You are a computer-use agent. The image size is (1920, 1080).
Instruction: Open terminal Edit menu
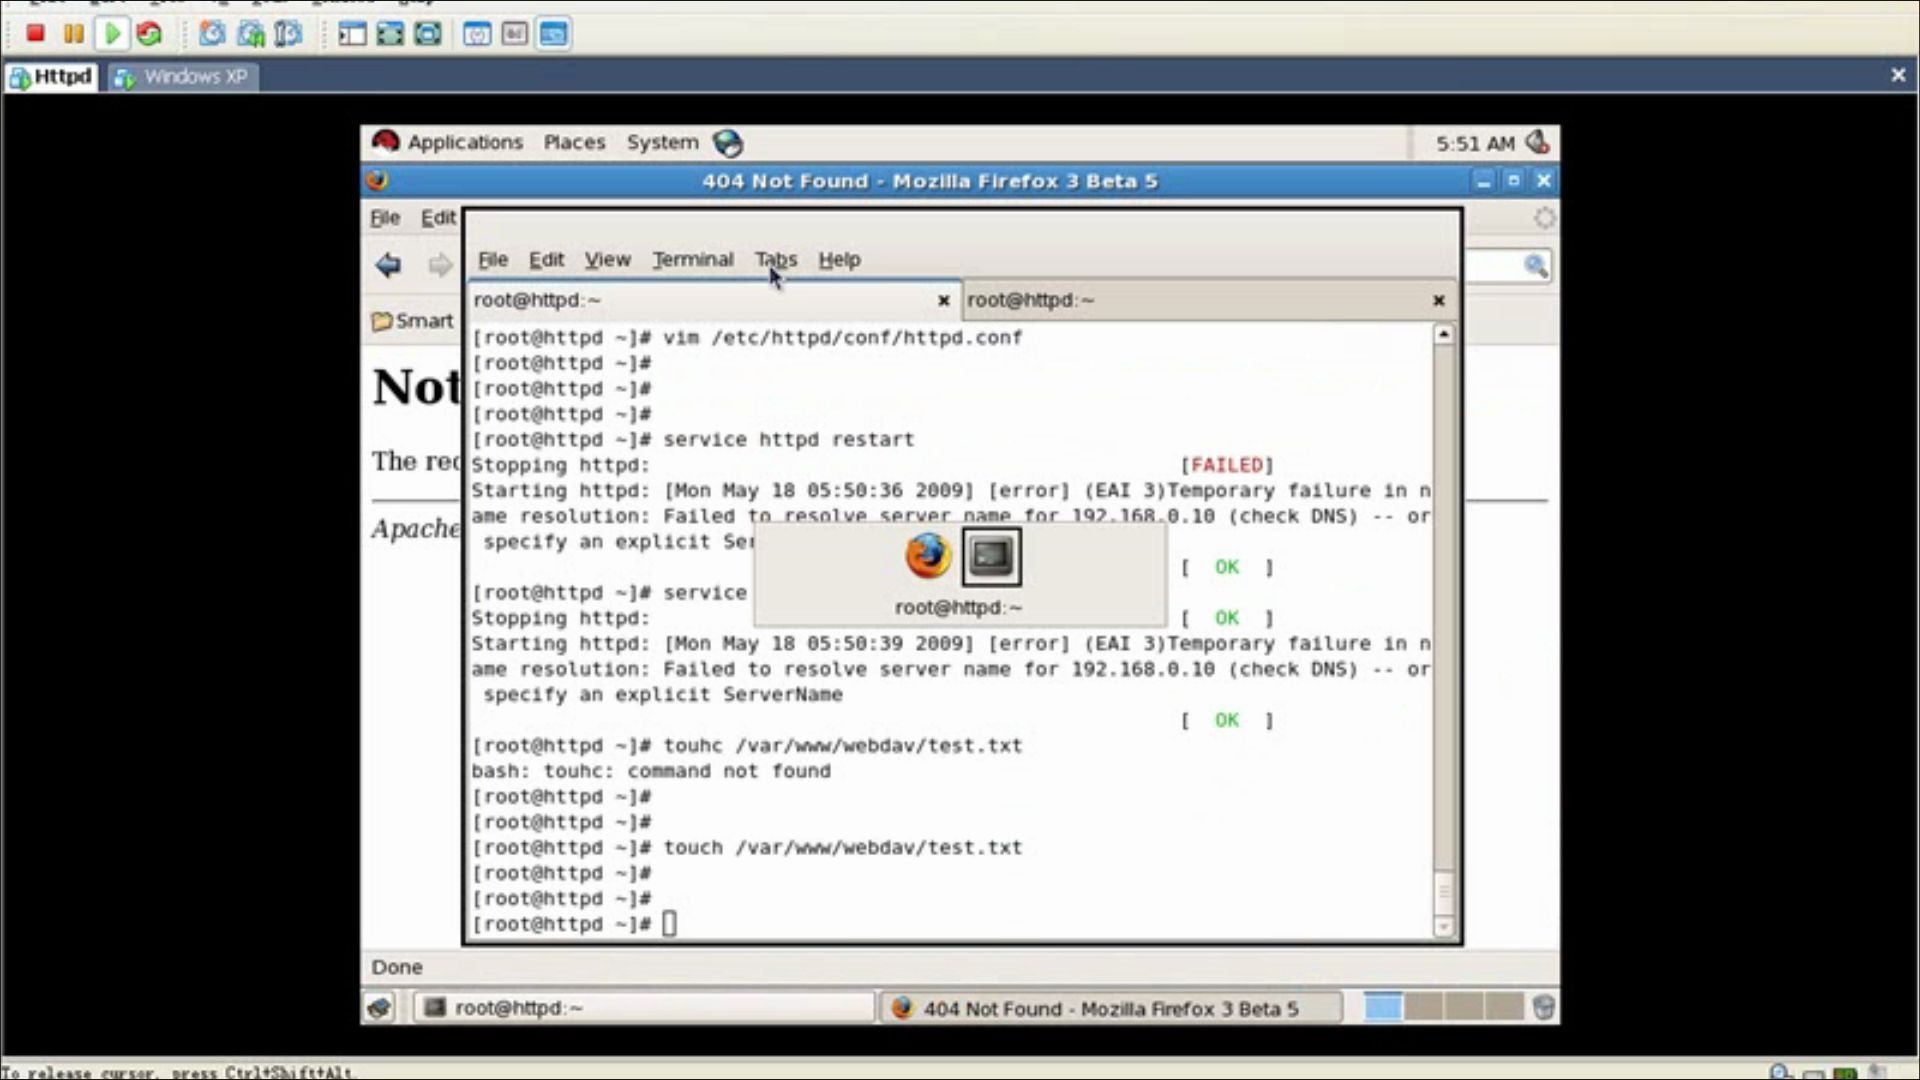(x=546, y=259)
